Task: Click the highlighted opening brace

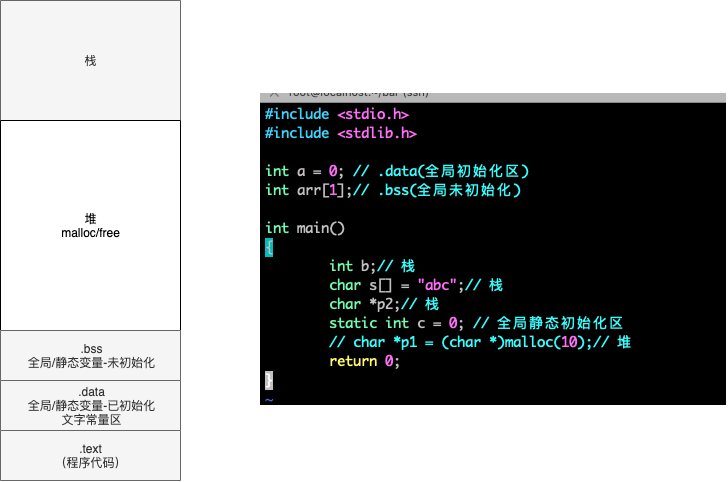Action: click(269, 248)
